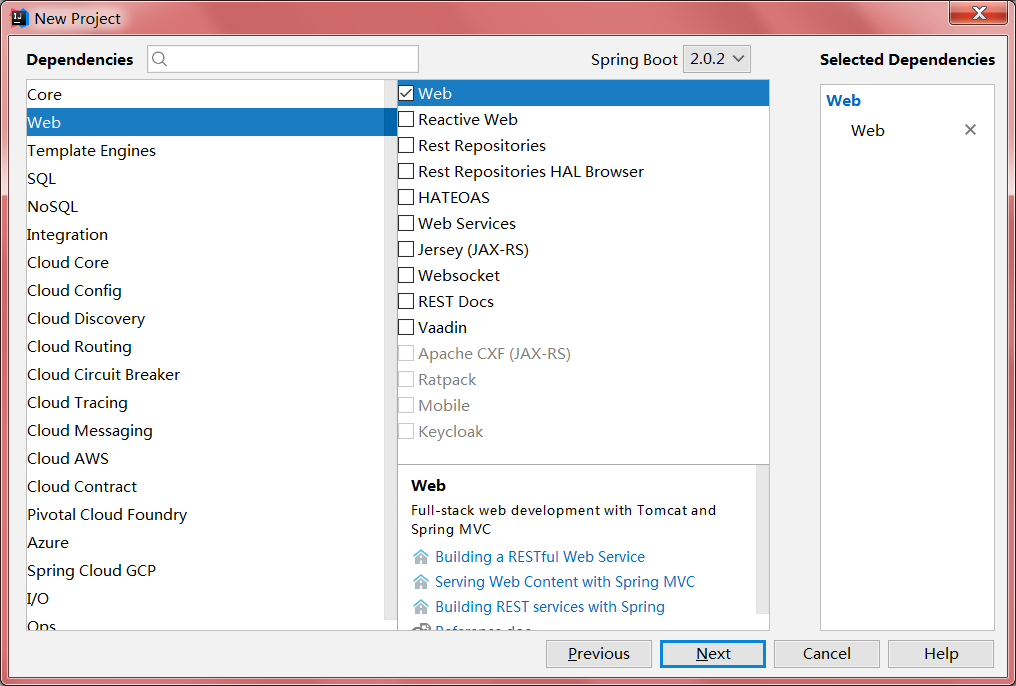
Task: Click house icon beside Serving Web Content
Action: [421, 582]
